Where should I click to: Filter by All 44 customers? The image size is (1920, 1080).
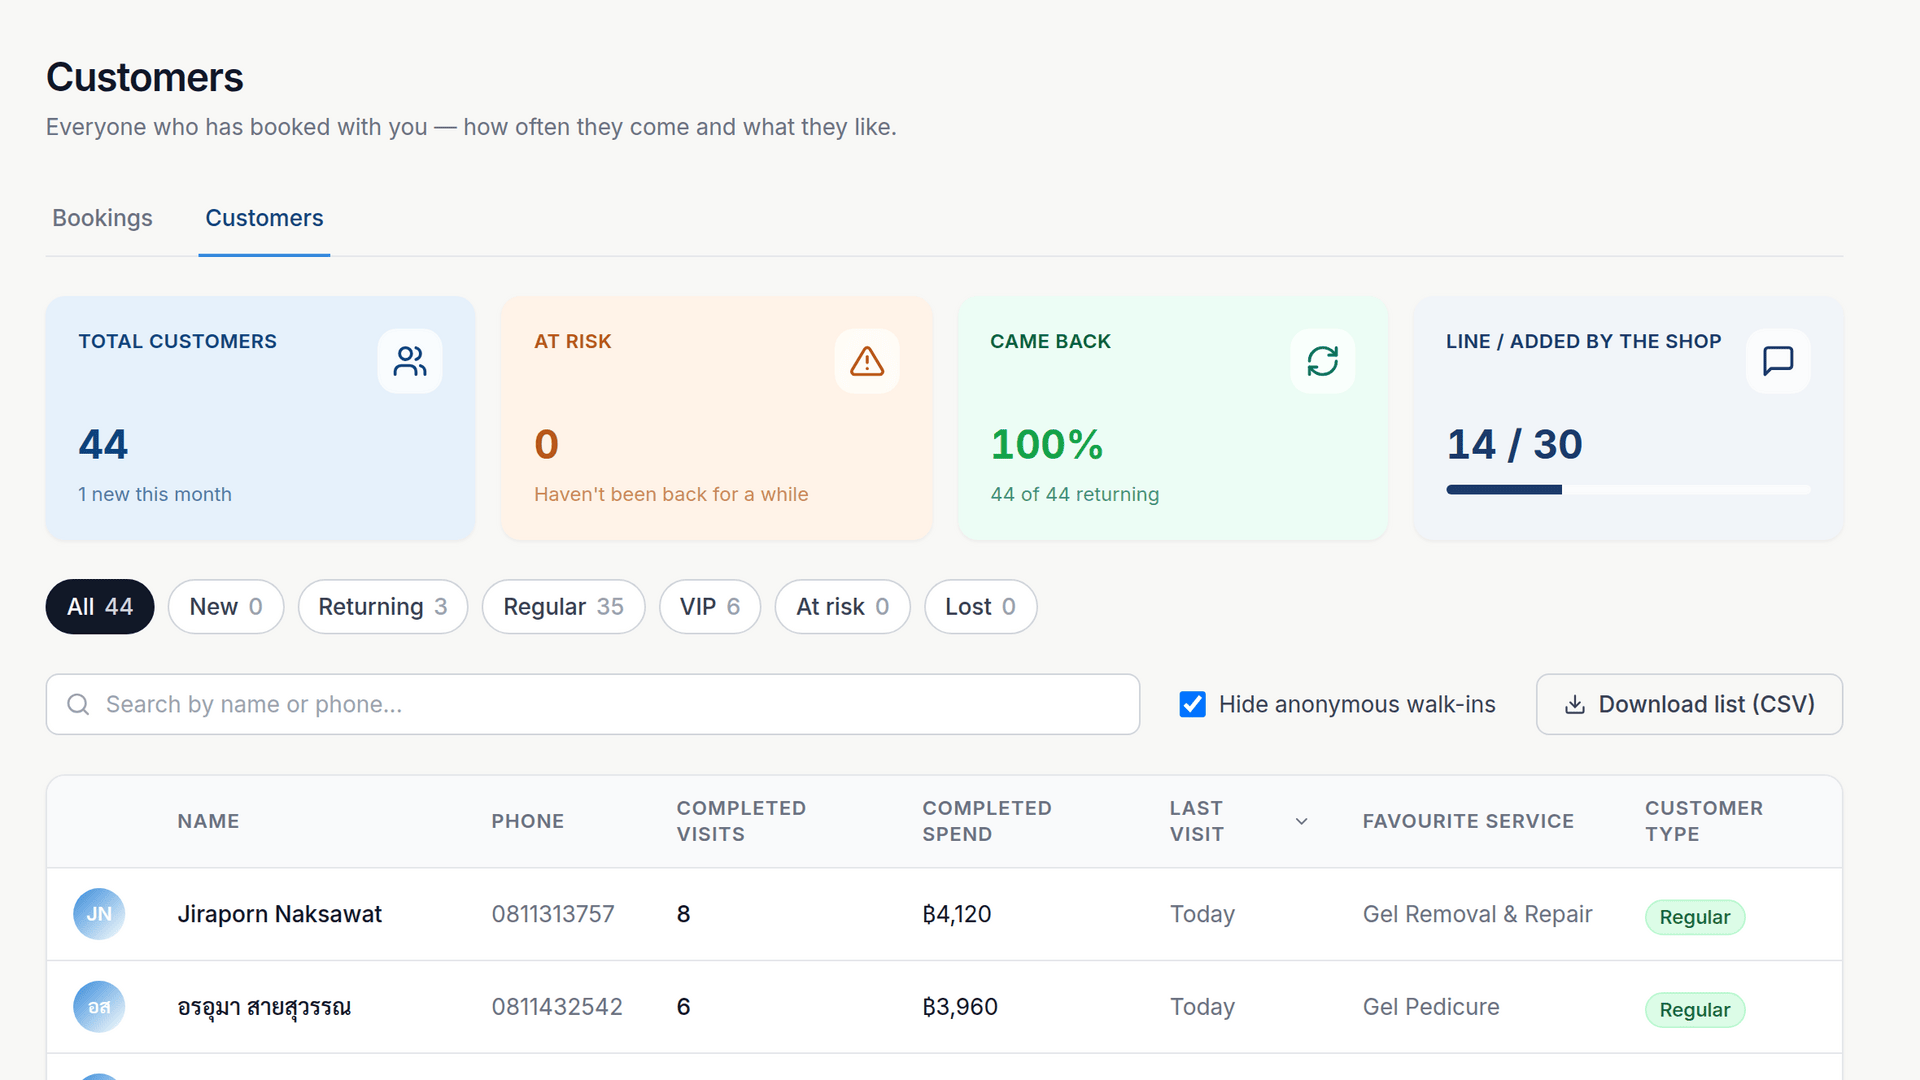100,607
